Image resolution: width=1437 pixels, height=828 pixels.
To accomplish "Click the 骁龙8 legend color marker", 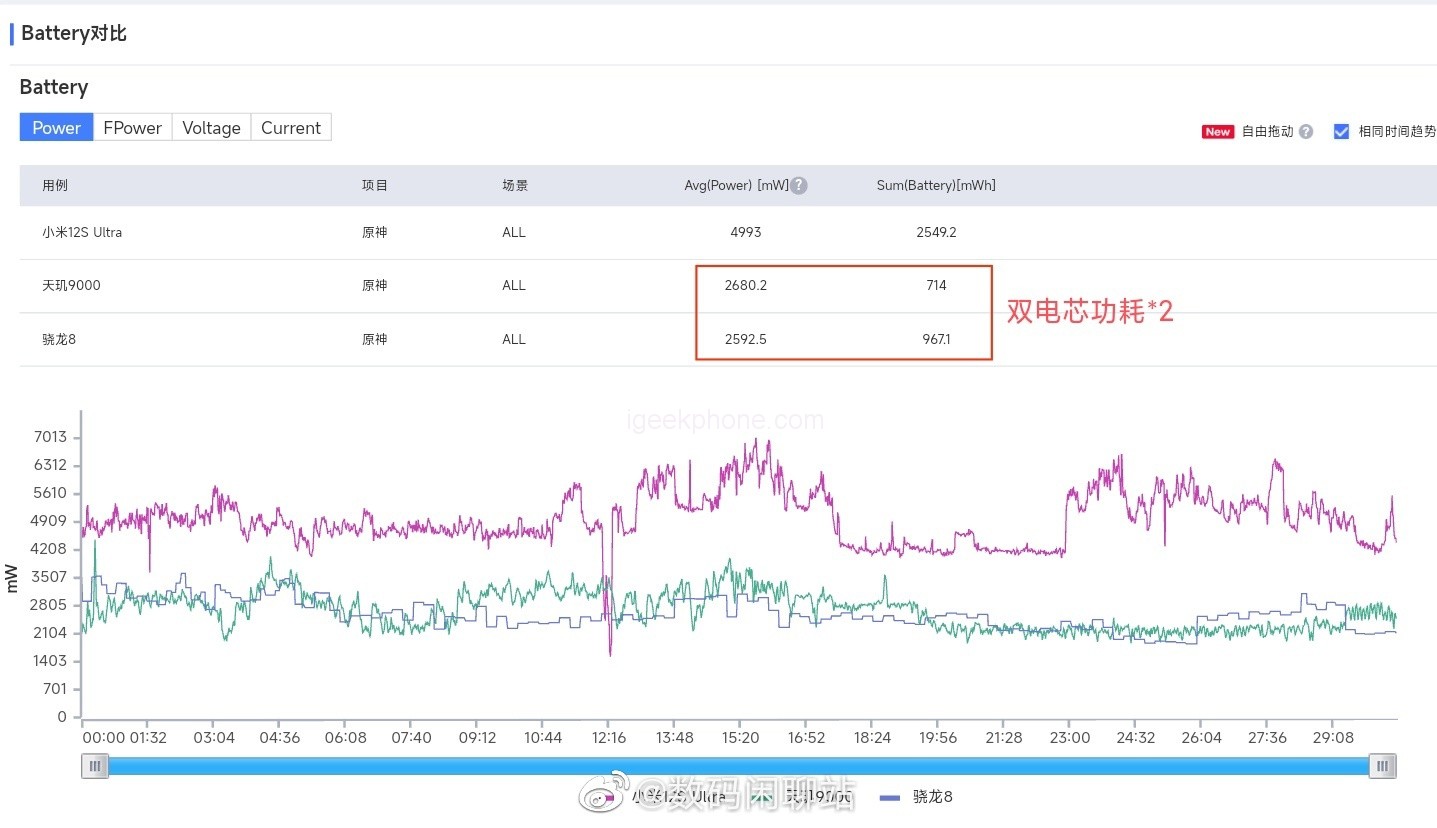I will pos(892,797).
